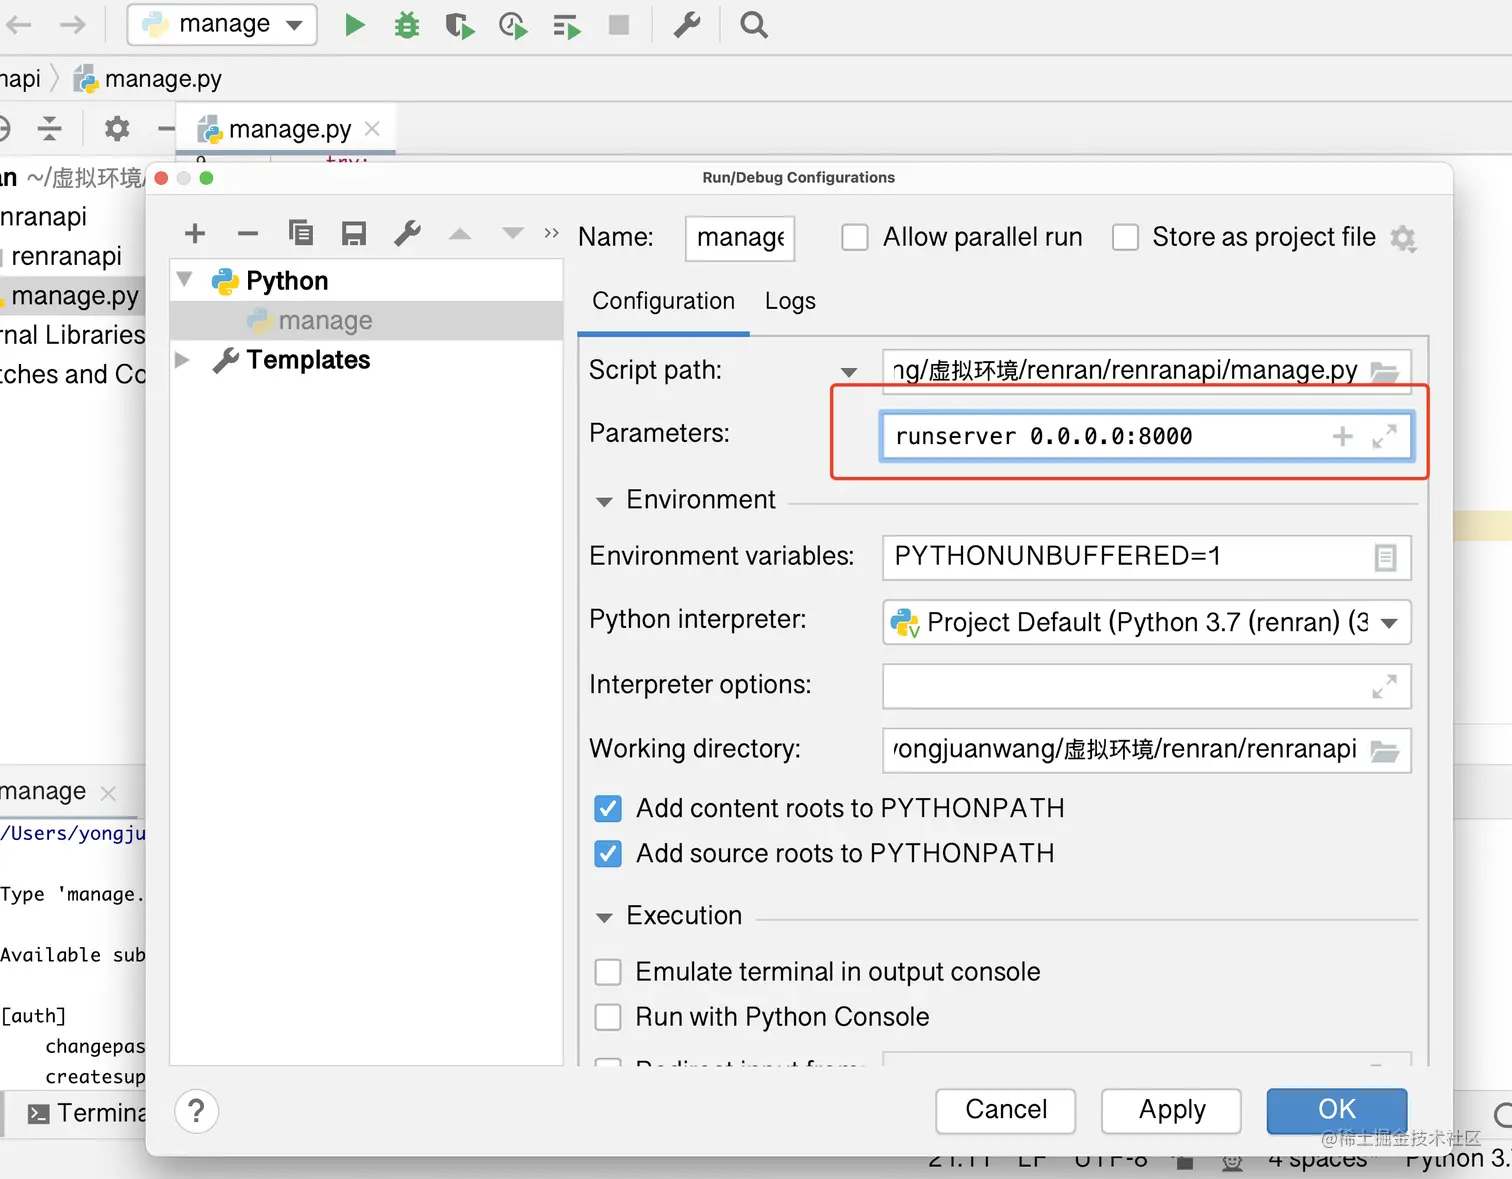Screen dimensions: 1512x1179
Task: Collapse the Environment section
Action: click(x=604, y=501)
